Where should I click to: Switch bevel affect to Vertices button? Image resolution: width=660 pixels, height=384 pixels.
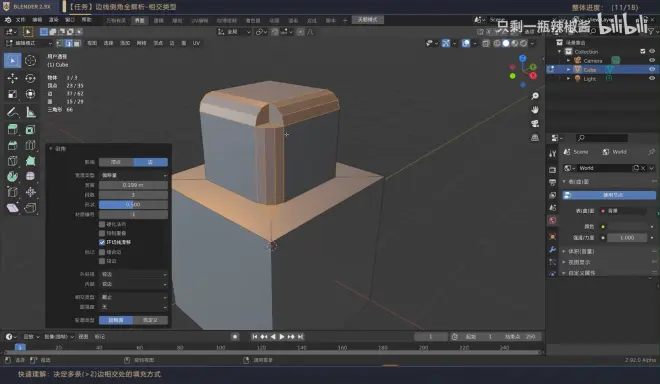pyautogui.click(x=116, y=162)
